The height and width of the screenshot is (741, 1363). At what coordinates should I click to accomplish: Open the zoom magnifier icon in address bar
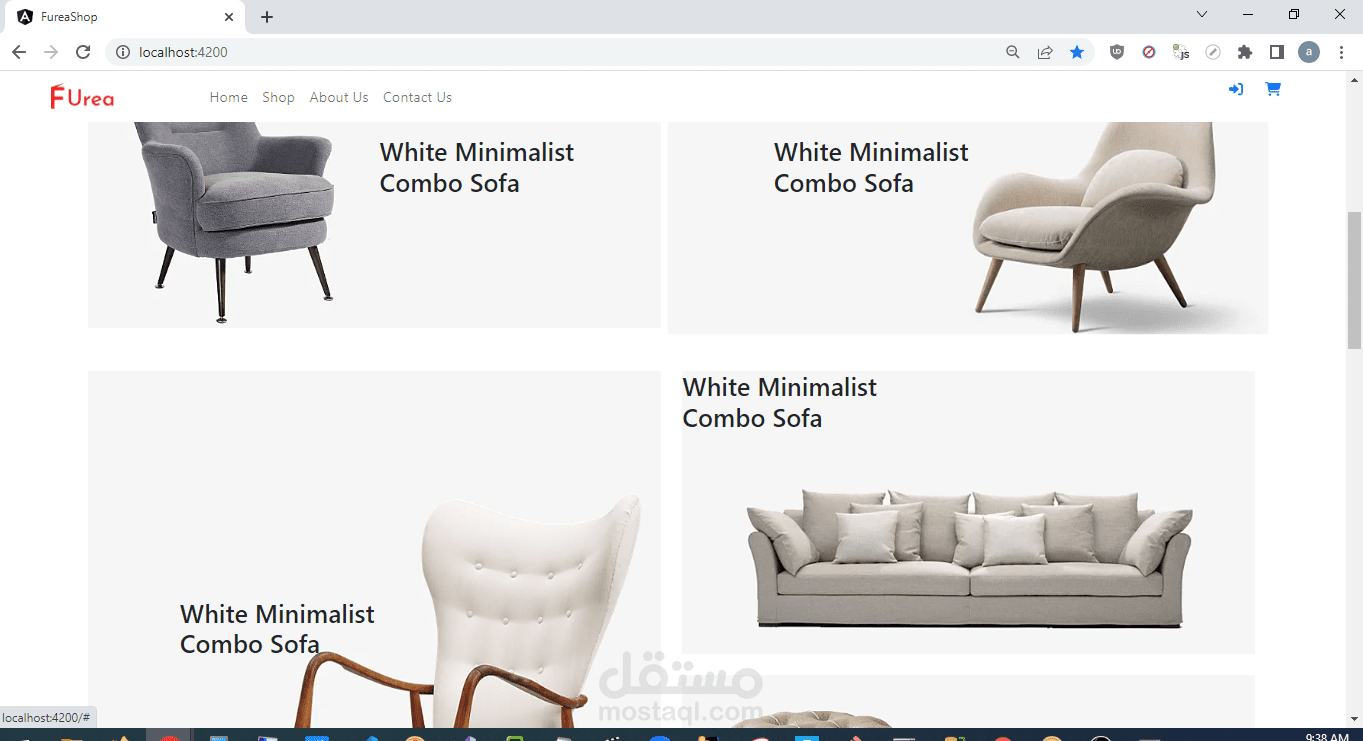tap(1013, 52)
